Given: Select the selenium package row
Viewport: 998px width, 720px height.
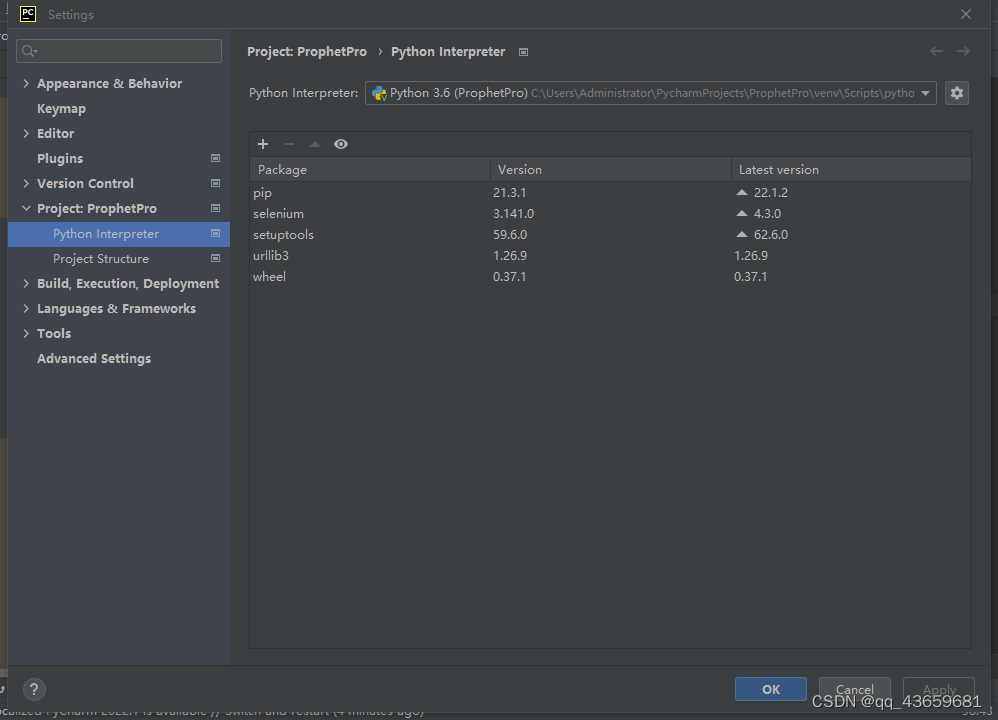Looking at the screenshot, I should [610, 213].
